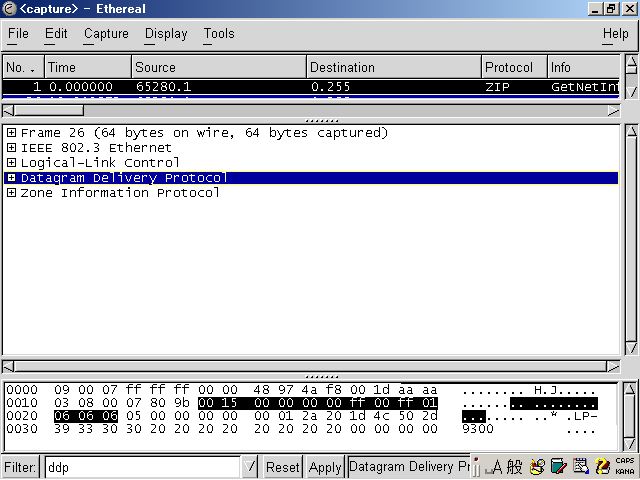Viewport: 640px width, 480px height.
Task: Click packet list horizontal scroll right arrow
Action: pos(613,111)
